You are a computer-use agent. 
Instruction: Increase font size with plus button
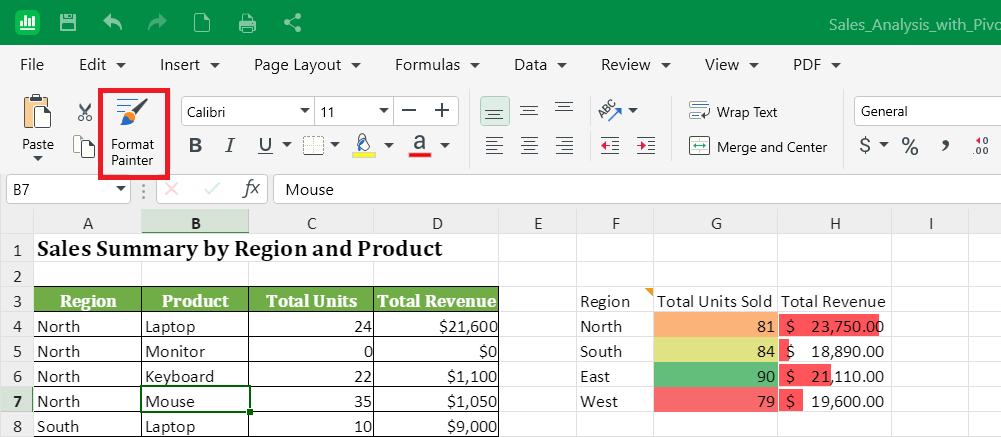click(442, 111)
